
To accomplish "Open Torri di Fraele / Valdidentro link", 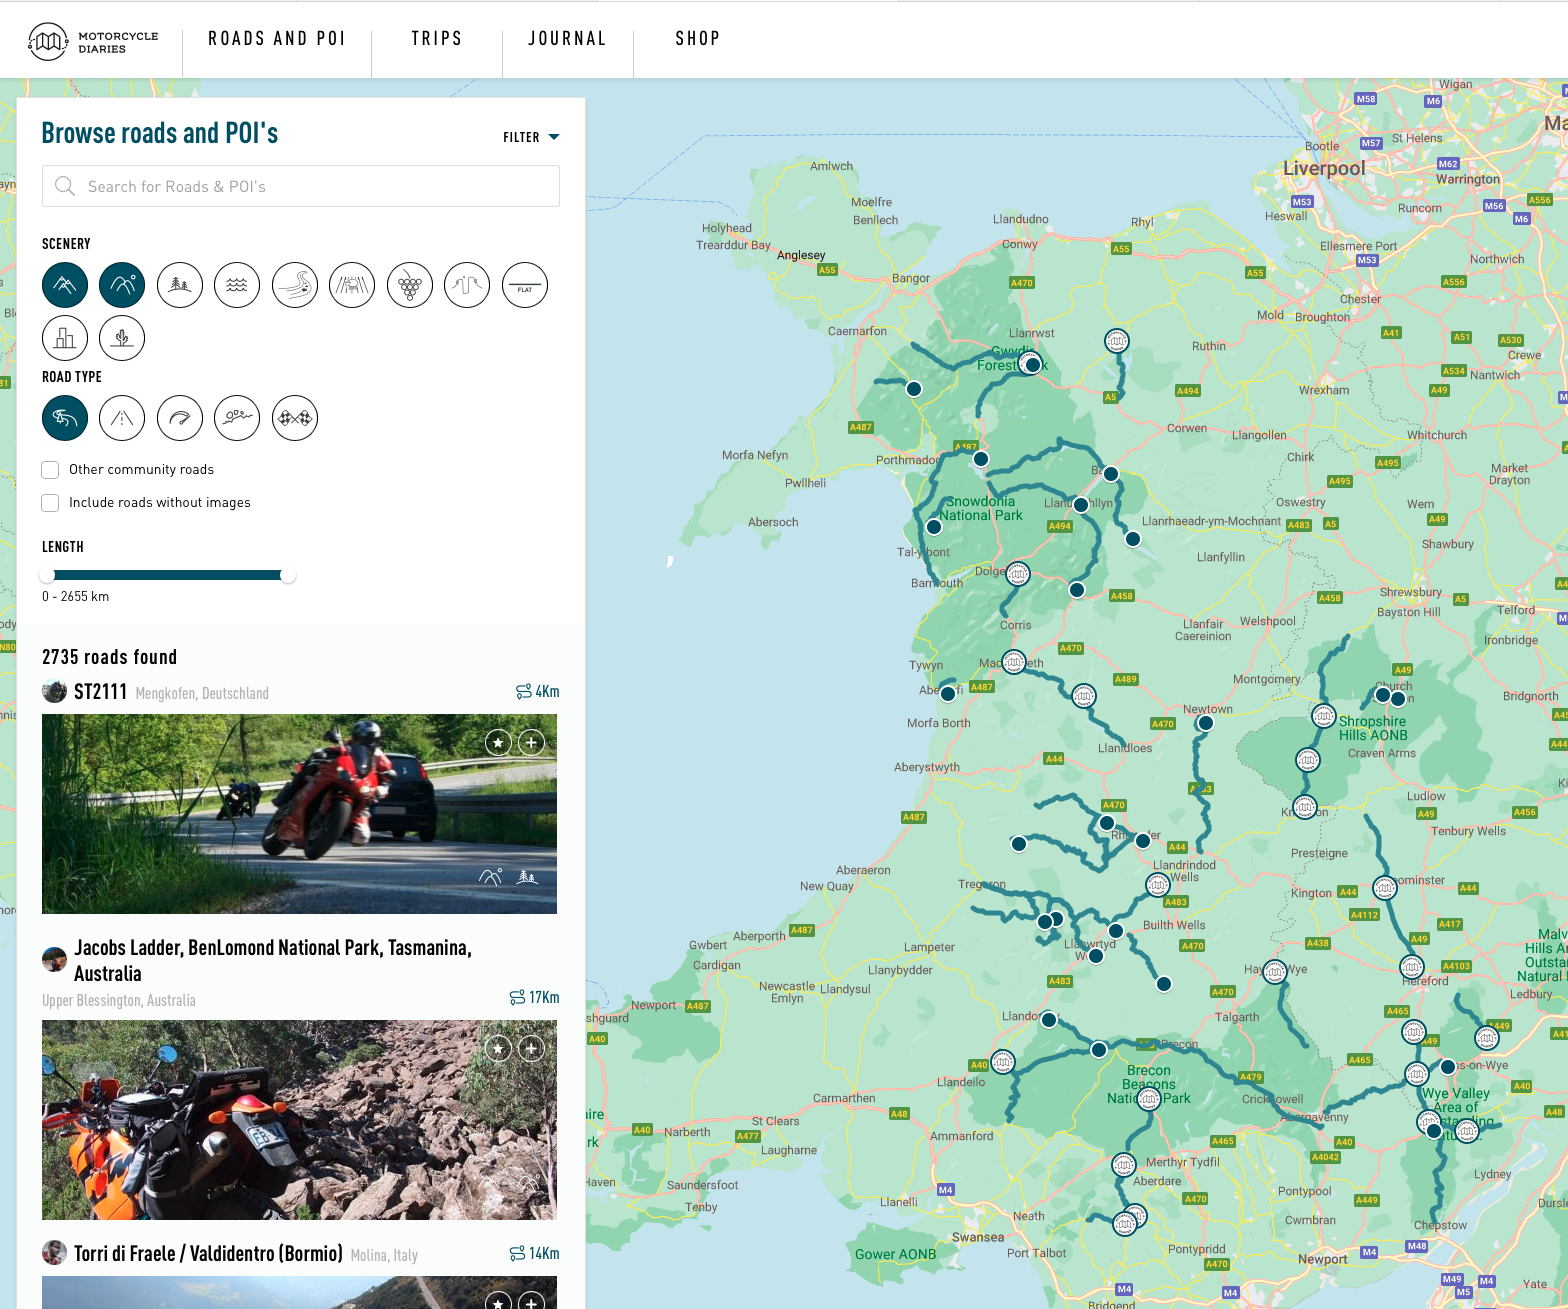I will click(x=208, y=1253).
